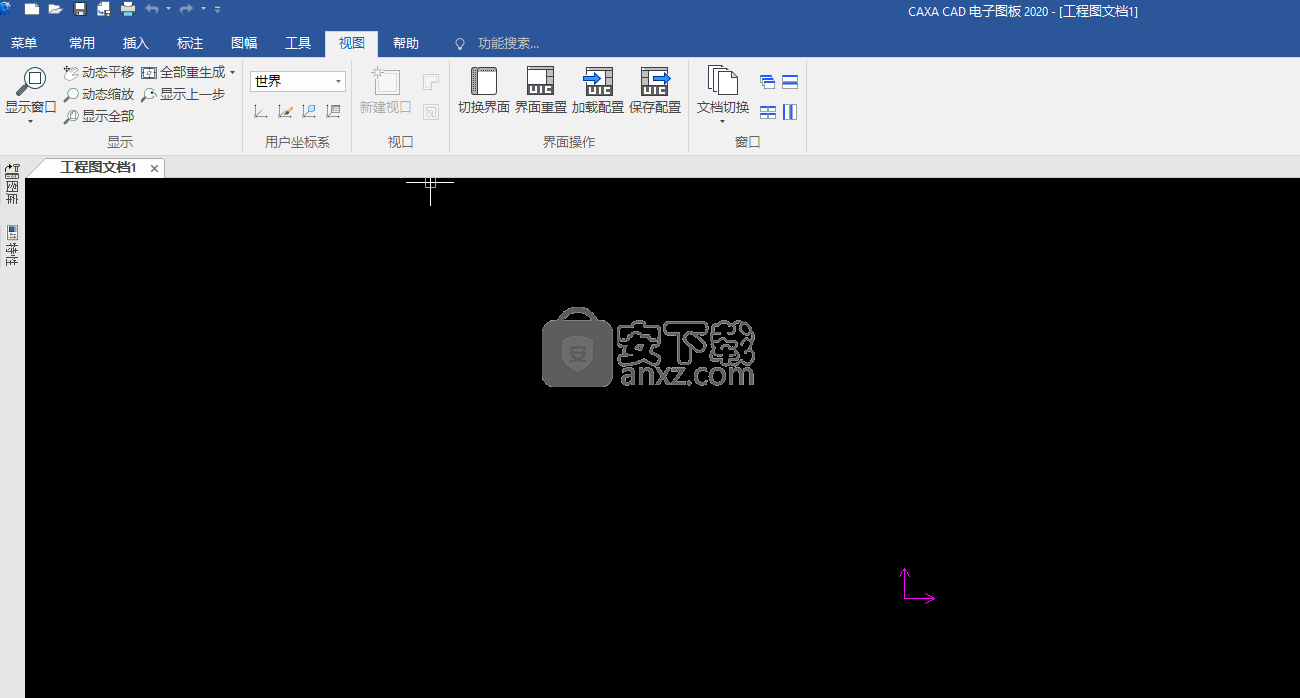Switch to the 插入 ribbon tab
Viewport: 1300px width, 698px height.
click(136, 43)
